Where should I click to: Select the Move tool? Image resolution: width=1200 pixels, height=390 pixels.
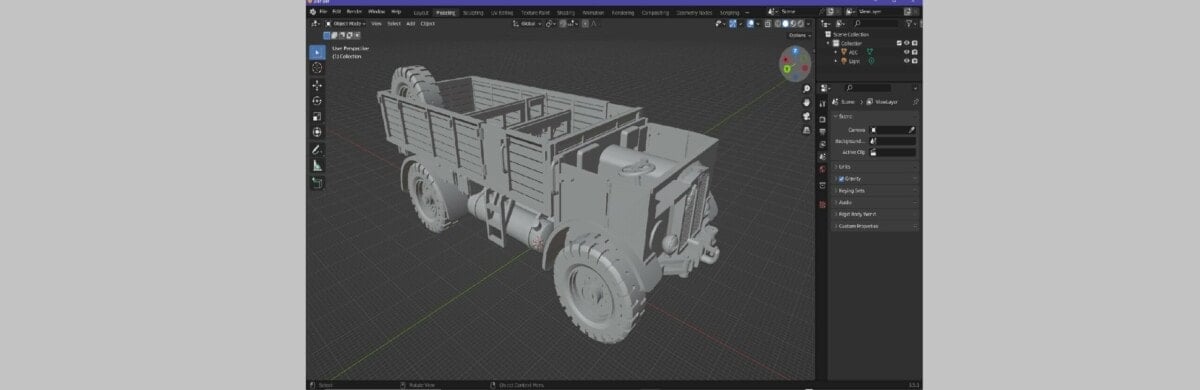pos(317,85)
